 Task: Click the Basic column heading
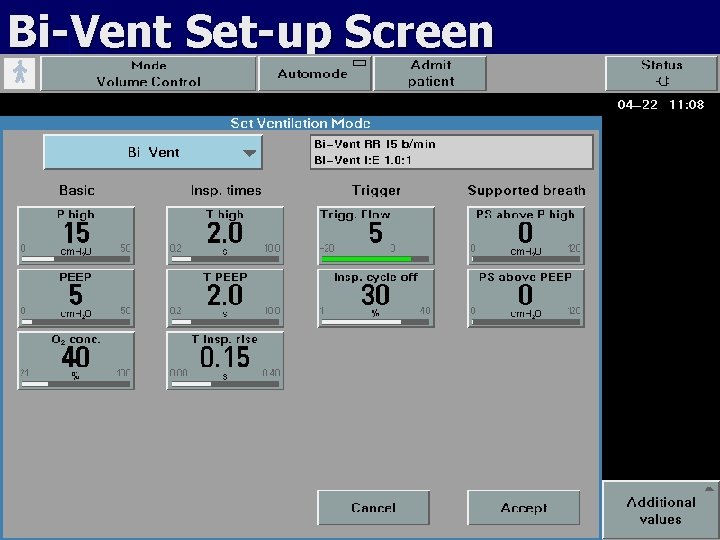click(x=77, y=190)
